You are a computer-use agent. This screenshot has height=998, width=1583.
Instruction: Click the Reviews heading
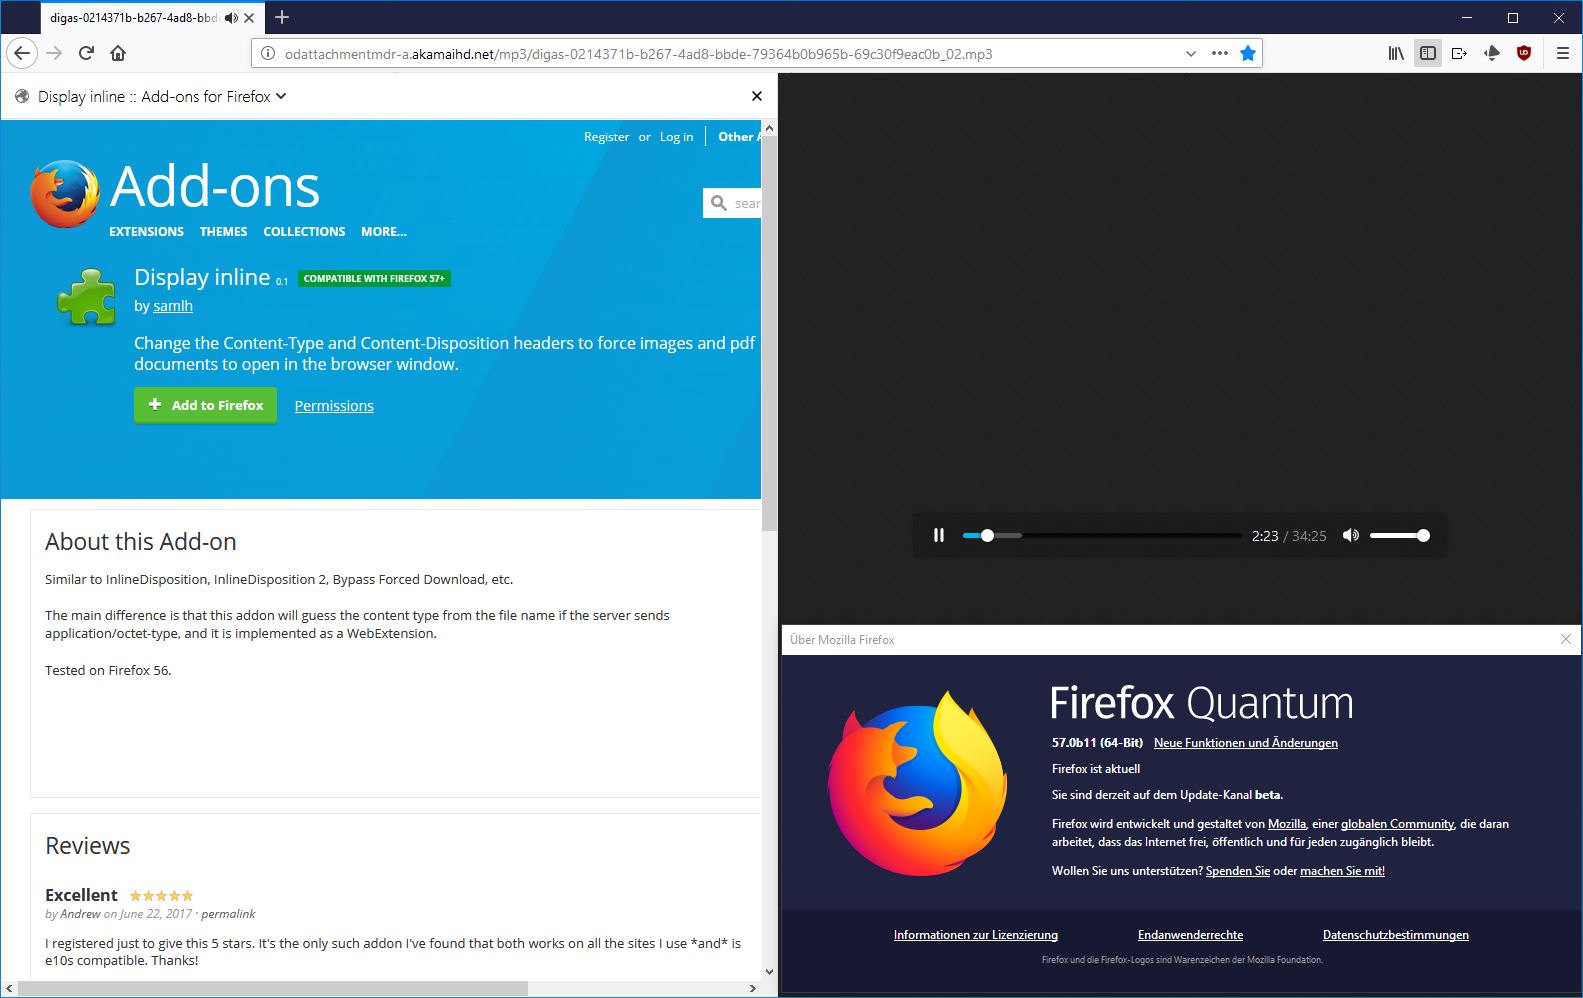tap(88, 846)
